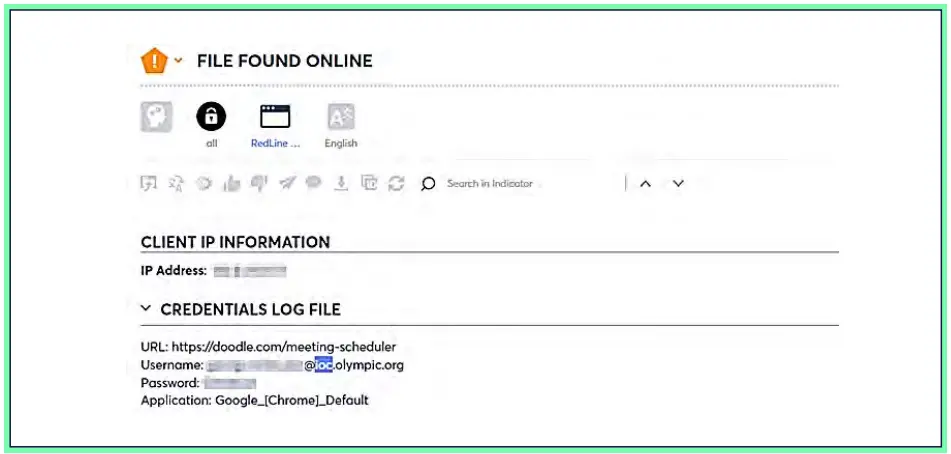Click the all label under padlock
The height and width of the screenshot is (454, 951).
(x=211, y=144)
